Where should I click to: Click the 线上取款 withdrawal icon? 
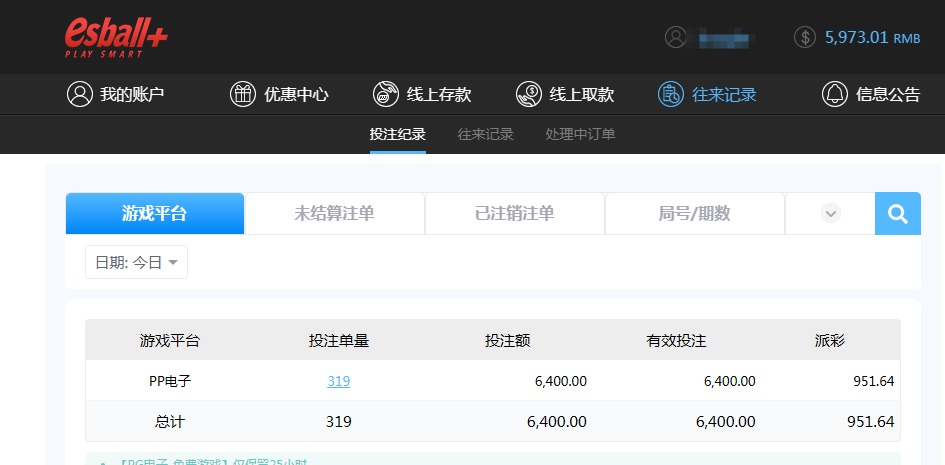pyautogui.click(x=529, y=95)
